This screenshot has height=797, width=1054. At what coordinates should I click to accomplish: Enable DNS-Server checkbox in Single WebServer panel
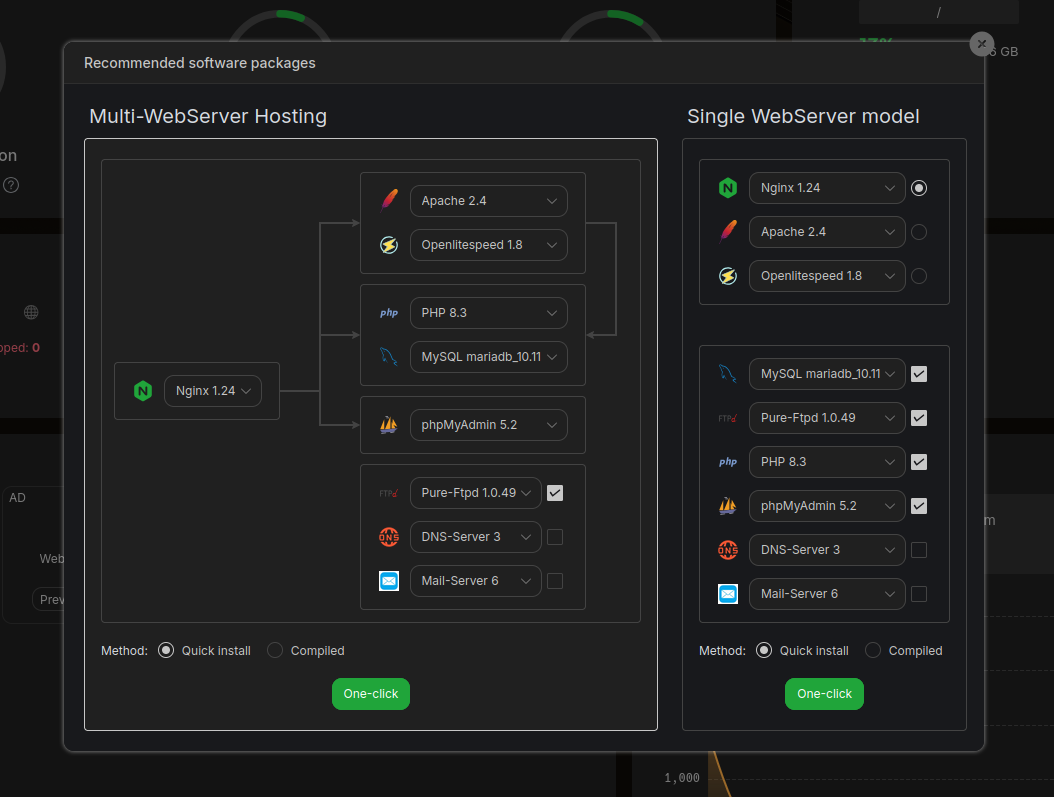[919, 550]
